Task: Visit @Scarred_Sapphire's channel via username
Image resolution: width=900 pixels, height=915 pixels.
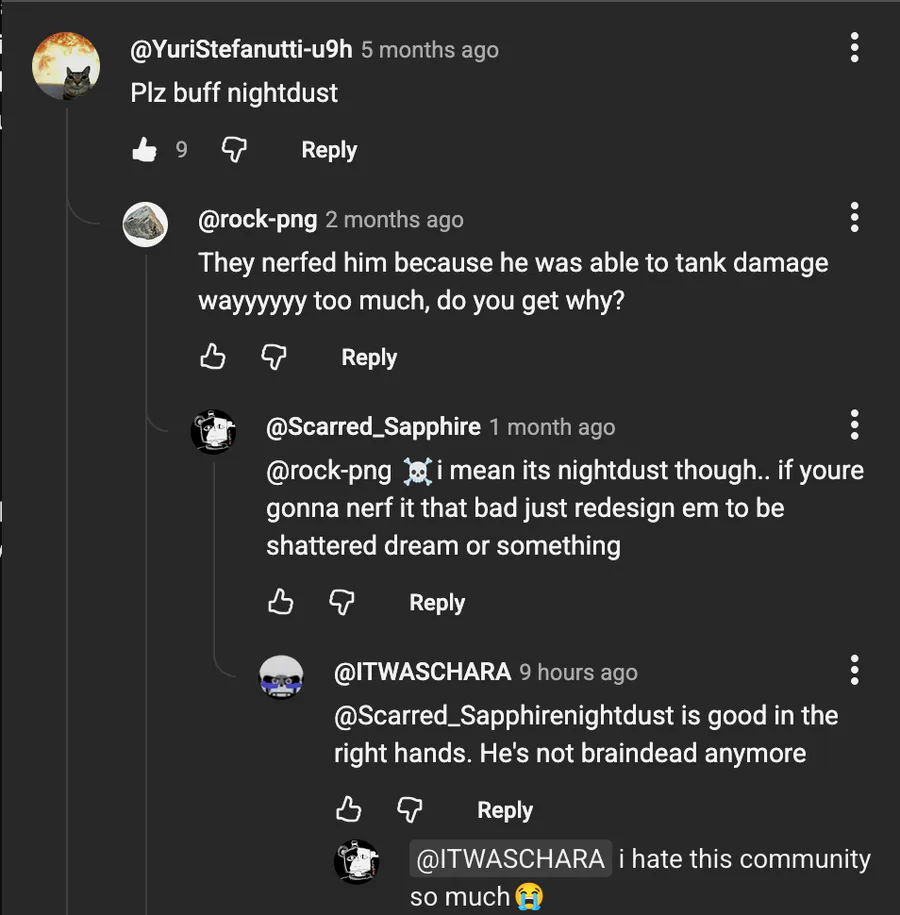Action: (373, 427)
